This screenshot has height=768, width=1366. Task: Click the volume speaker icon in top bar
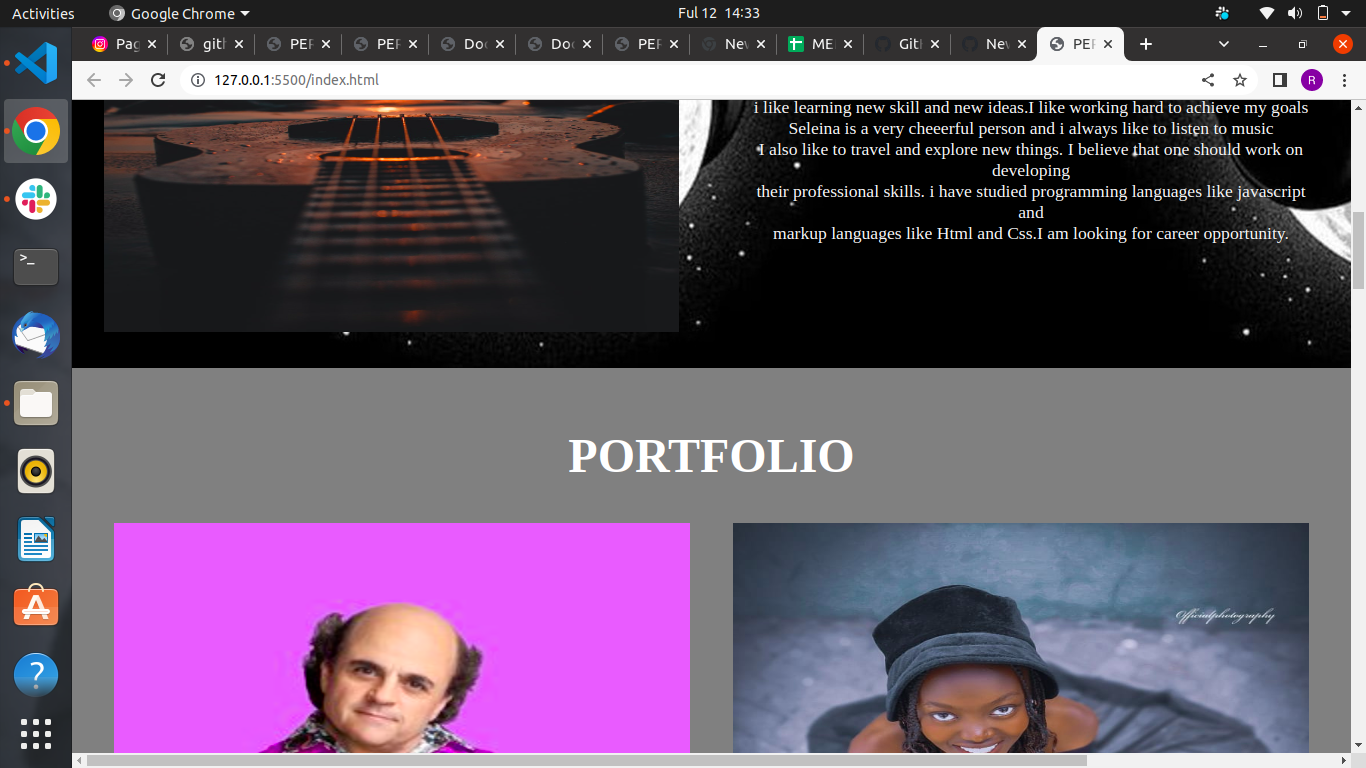1295,13
